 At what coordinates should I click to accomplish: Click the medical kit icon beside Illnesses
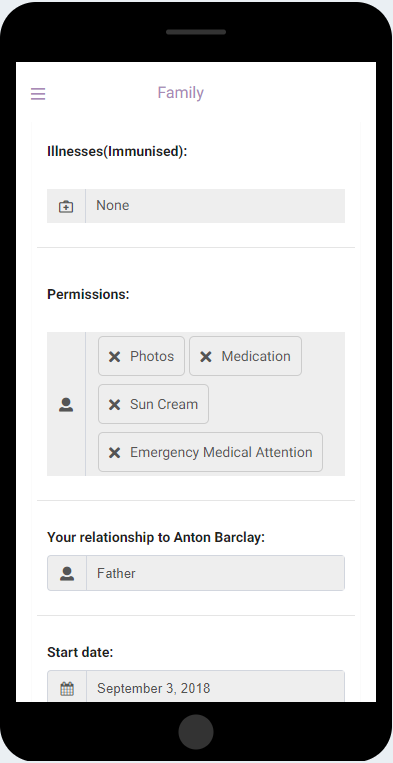pos(66,206)
